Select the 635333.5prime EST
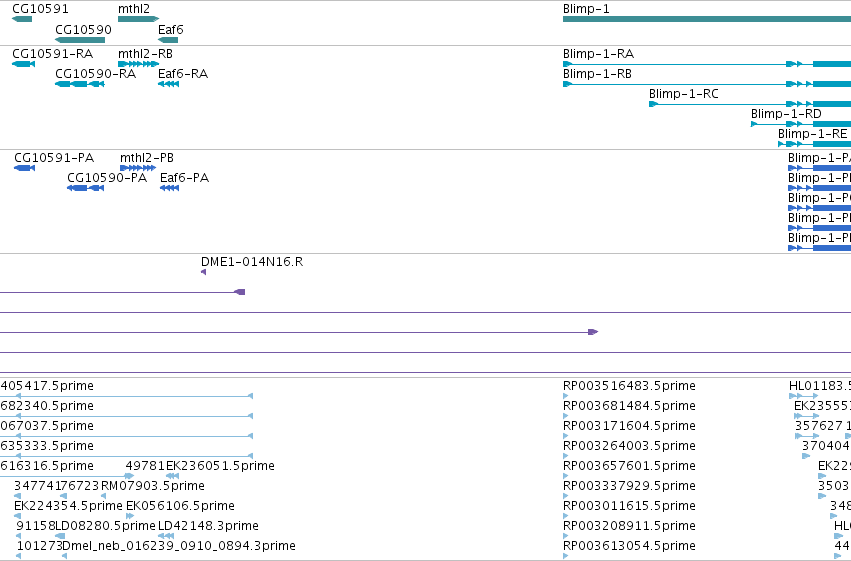Screen dimensions: 851x561 tap(126, 456)
